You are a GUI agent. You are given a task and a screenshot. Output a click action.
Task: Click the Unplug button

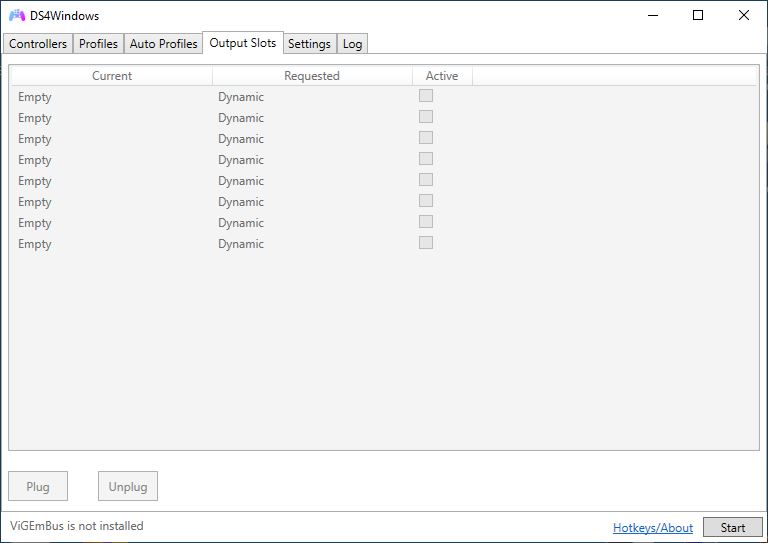point(128,486)
